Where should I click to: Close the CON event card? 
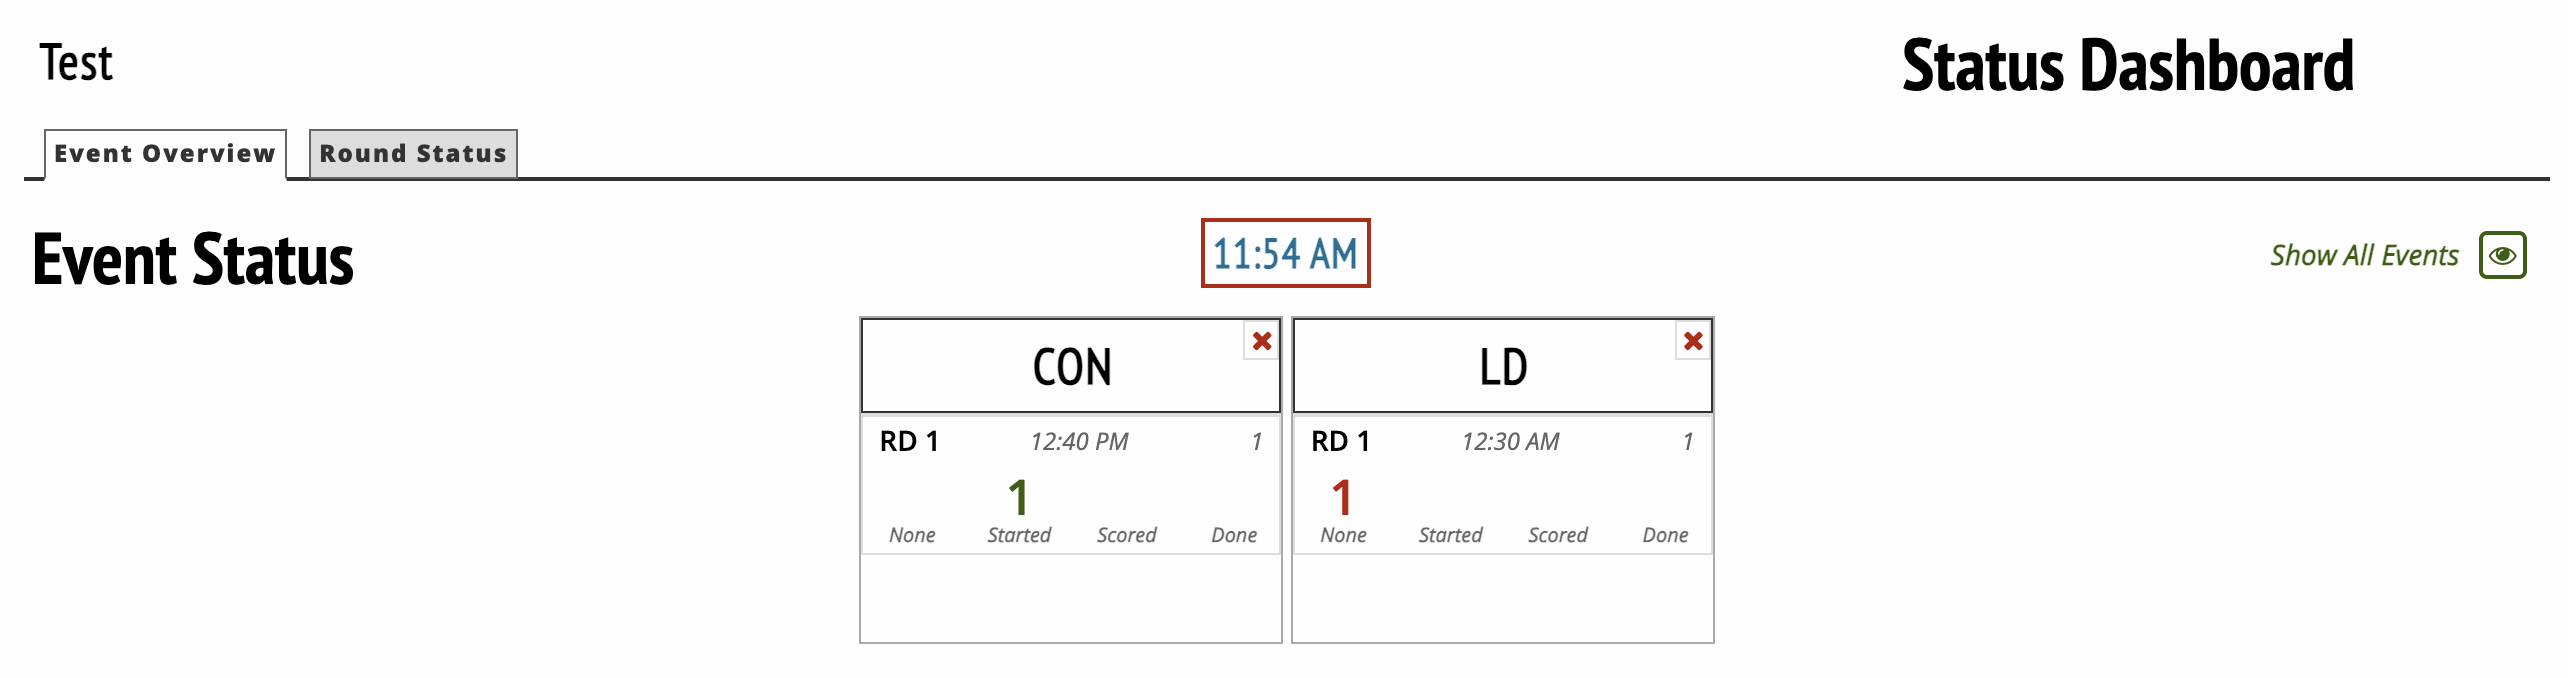tap(1261, 341)
